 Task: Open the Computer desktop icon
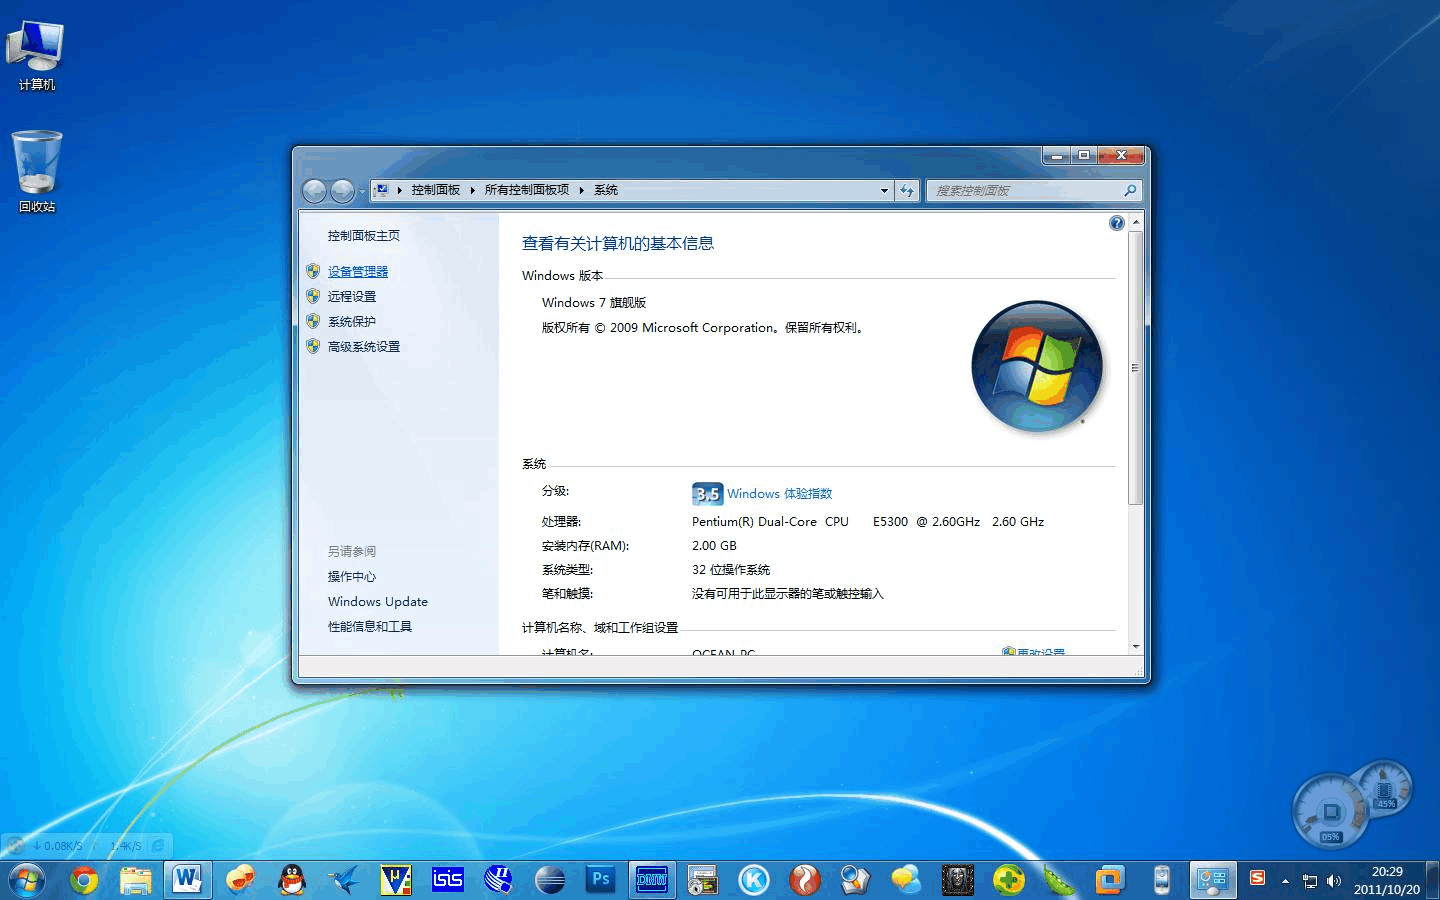point(36,55)
